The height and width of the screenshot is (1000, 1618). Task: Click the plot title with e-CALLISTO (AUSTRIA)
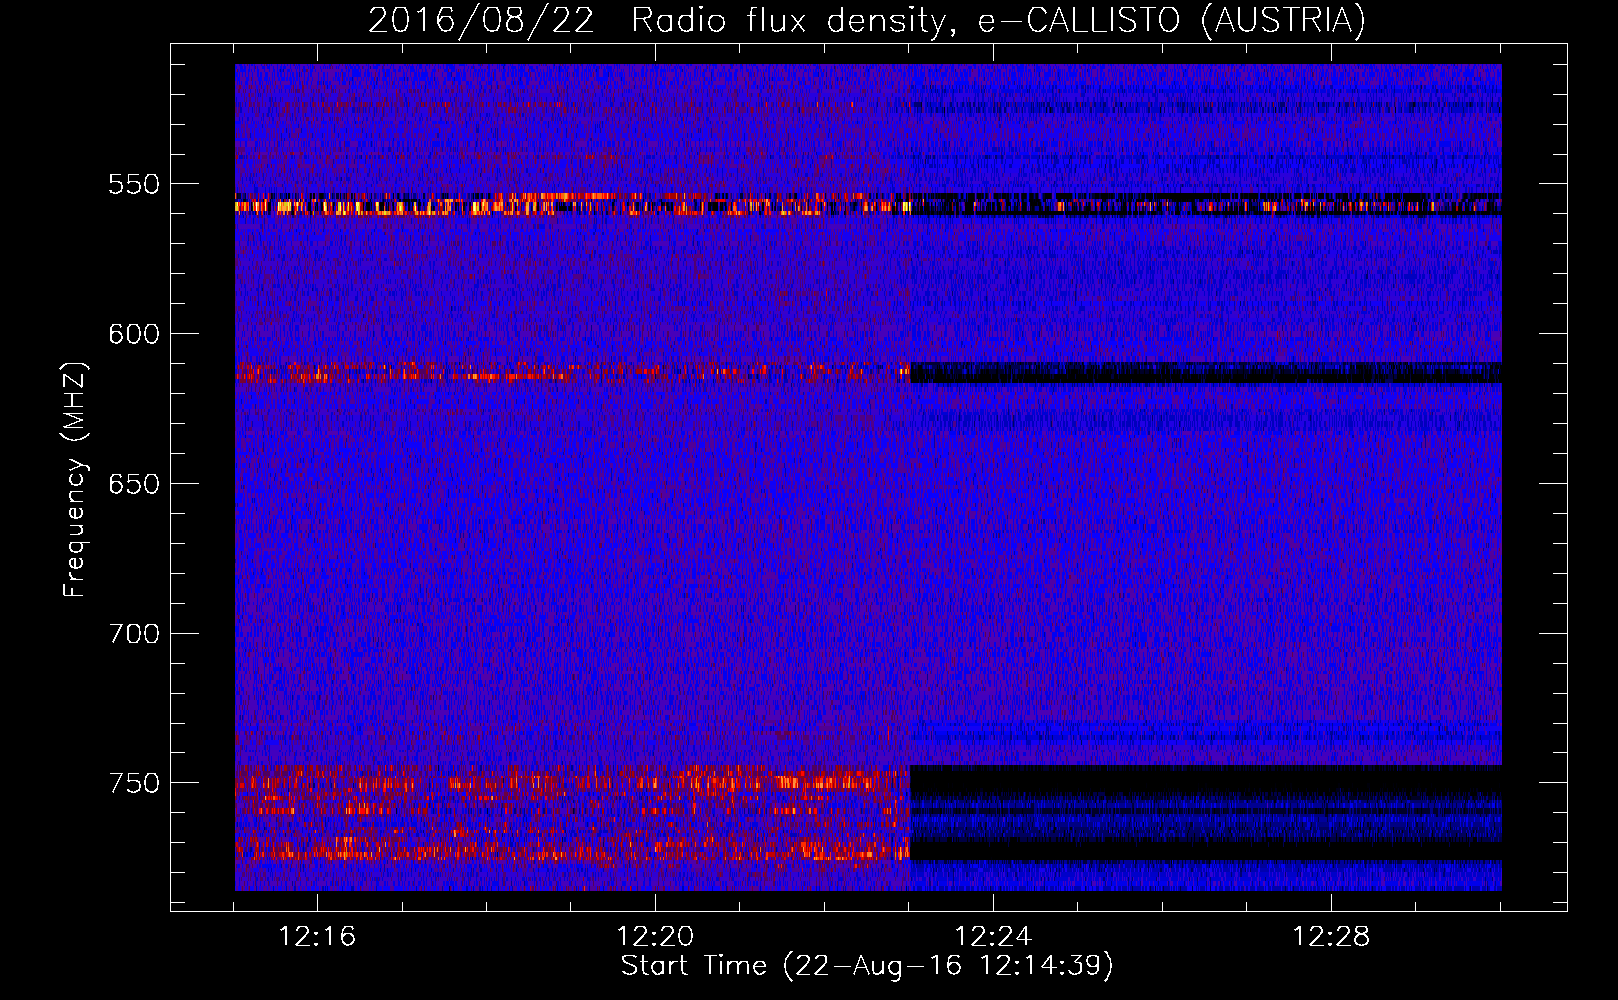click(x=867, y=20)
